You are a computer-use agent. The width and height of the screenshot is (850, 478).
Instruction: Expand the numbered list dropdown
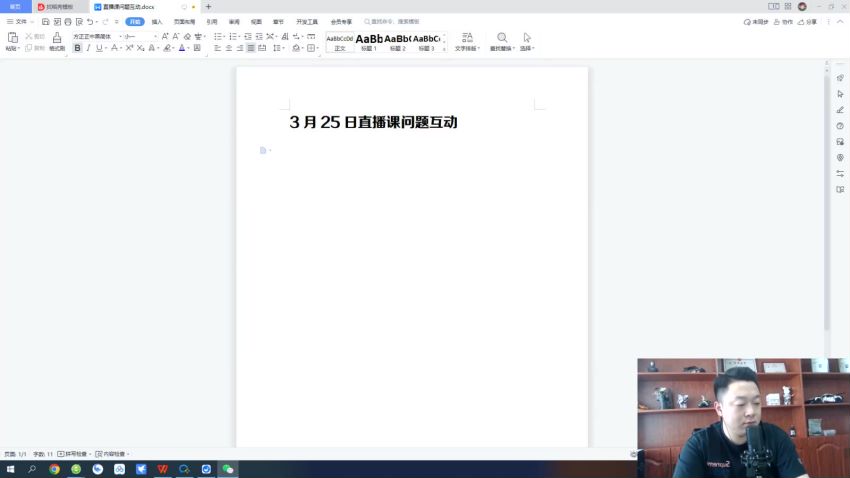[x=239, y=36]
